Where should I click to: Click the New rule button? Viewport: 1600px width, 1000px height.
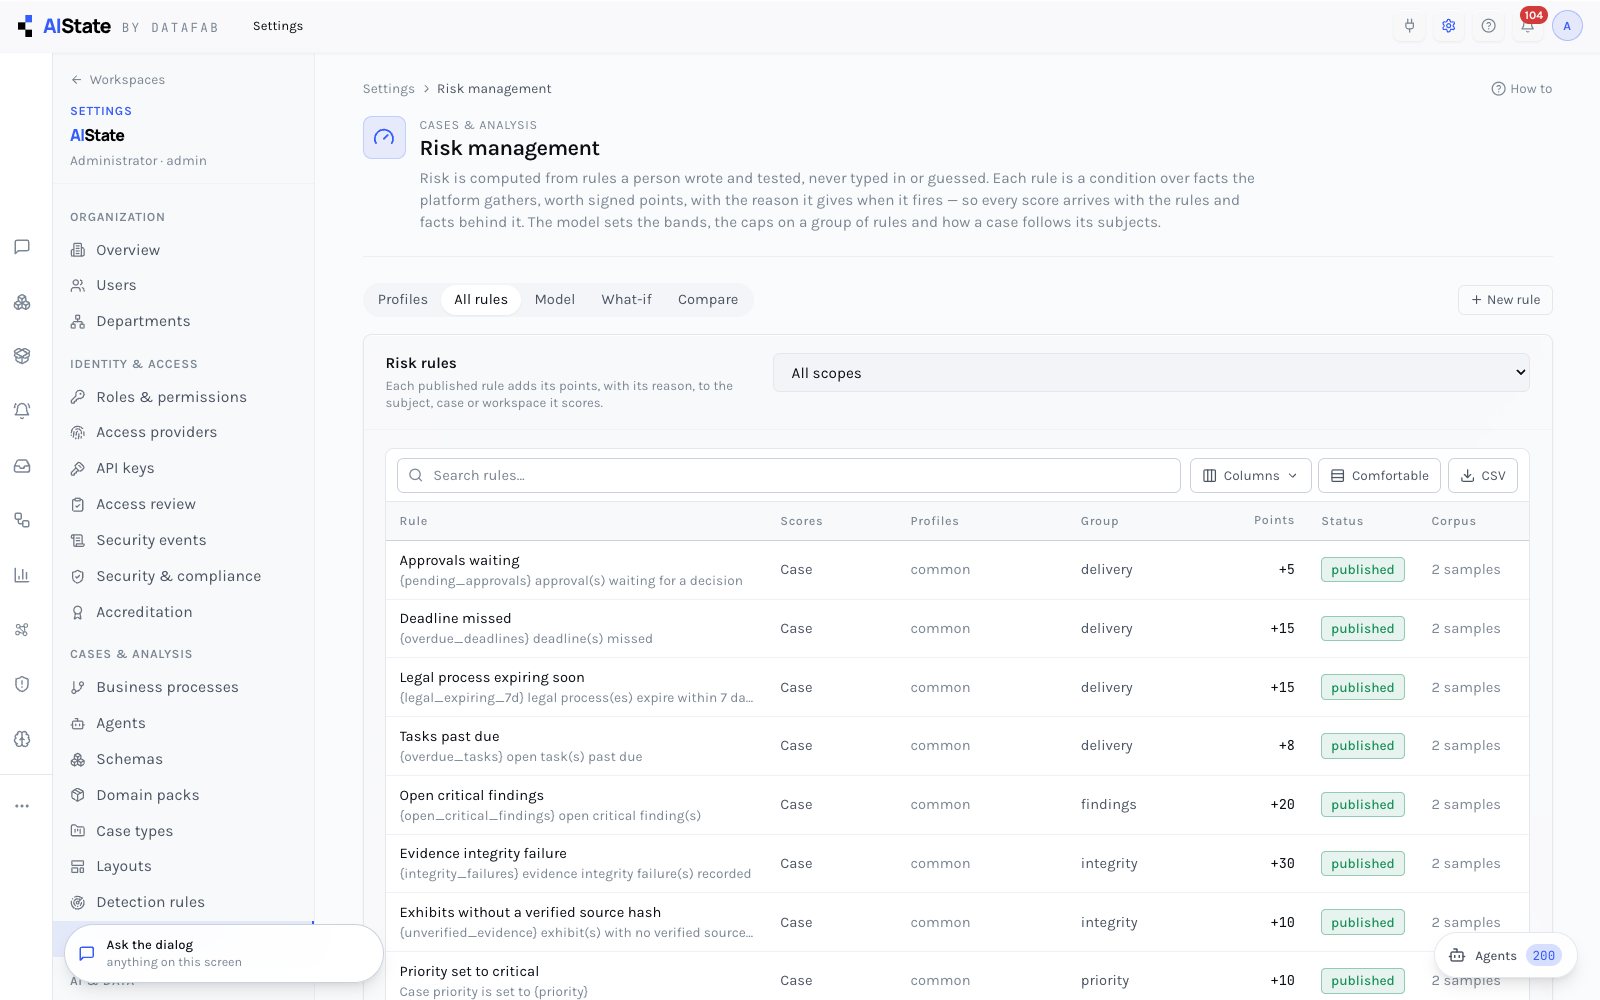pos(1505,300)
